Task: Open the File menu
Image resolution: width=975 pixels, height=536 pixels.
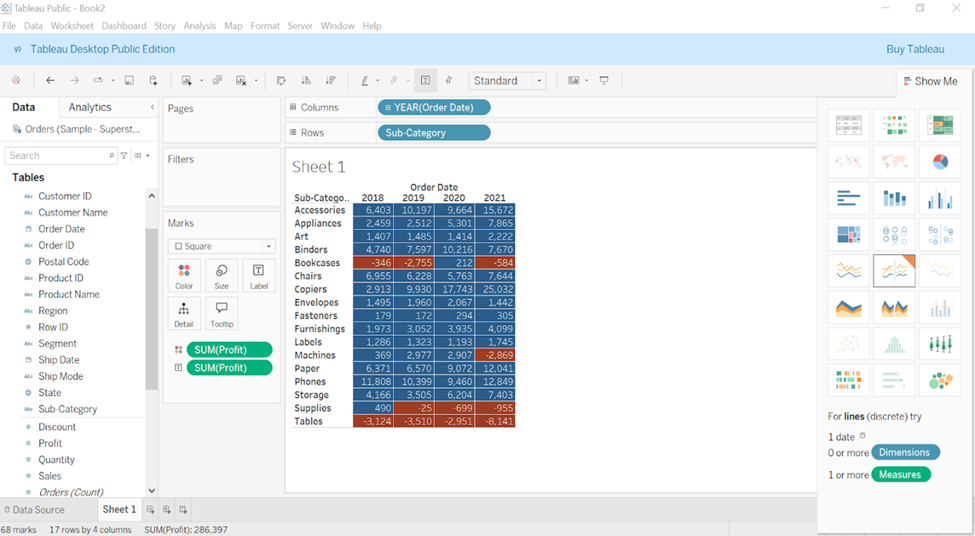Action: point(9,25)
